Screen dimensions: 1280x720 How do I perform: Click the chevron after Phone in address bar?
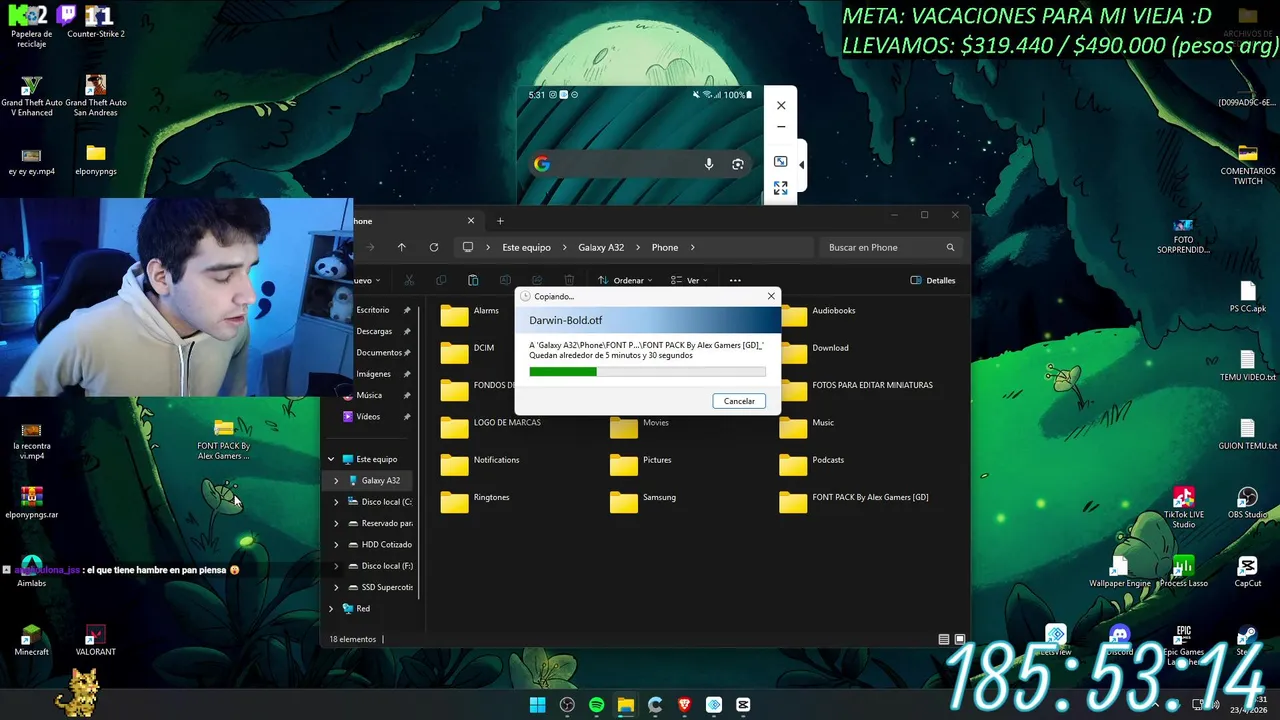tap(692, 247)
